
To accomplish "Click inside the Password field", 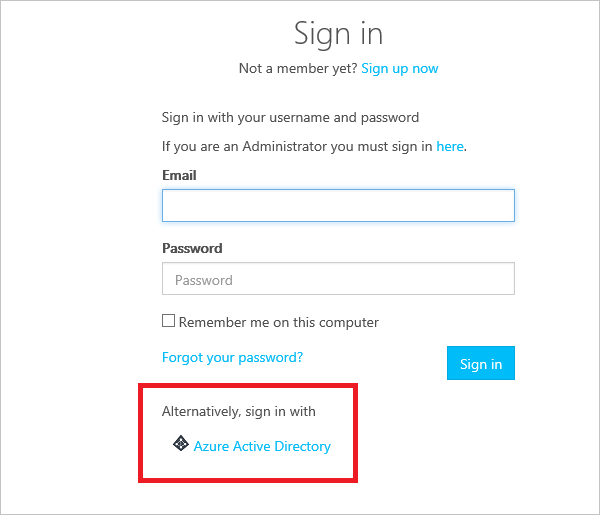I will [337, 279].
